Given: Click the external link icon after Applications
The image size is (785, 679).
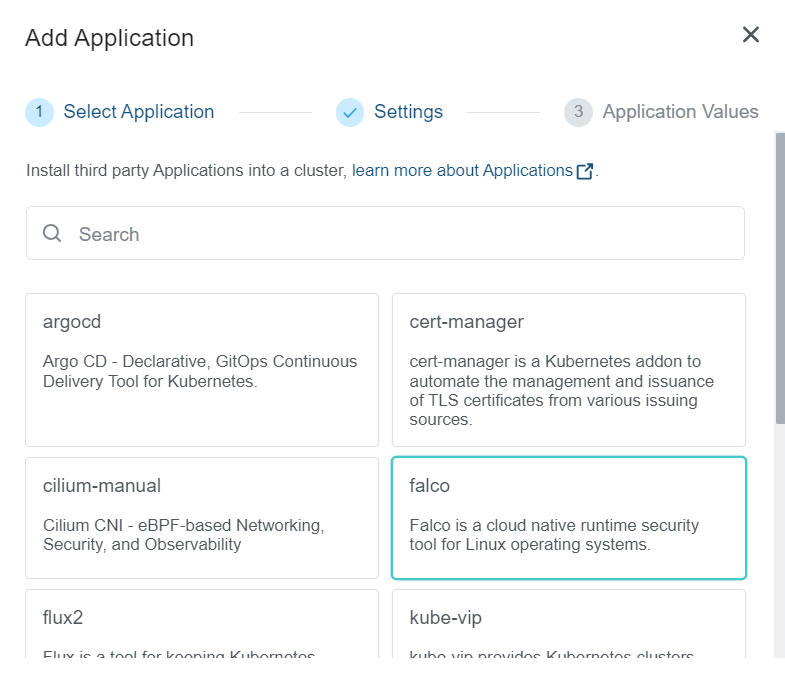Looking at the screenshot, I should tap(585, 171).
